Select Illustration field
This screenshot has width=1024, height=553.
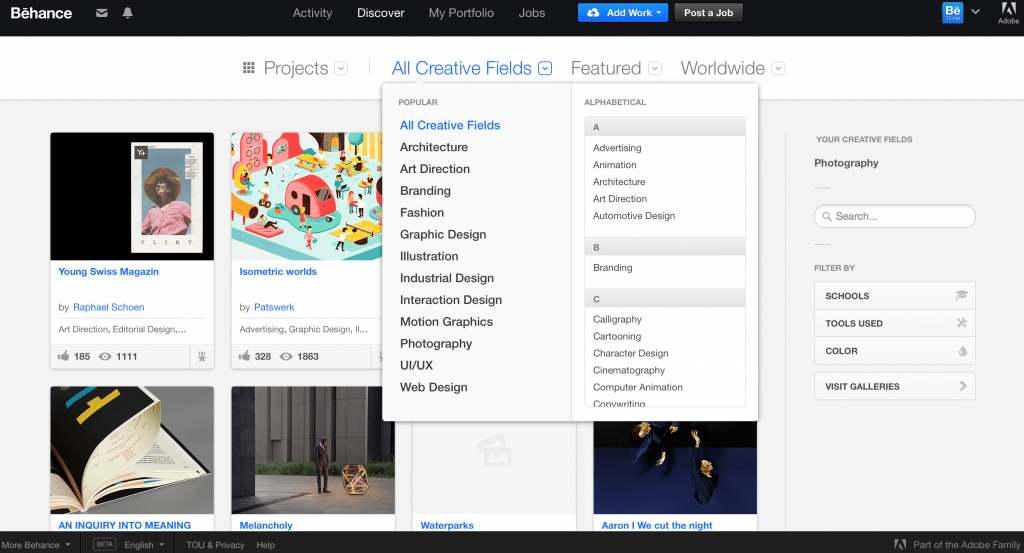click(429, 256)
